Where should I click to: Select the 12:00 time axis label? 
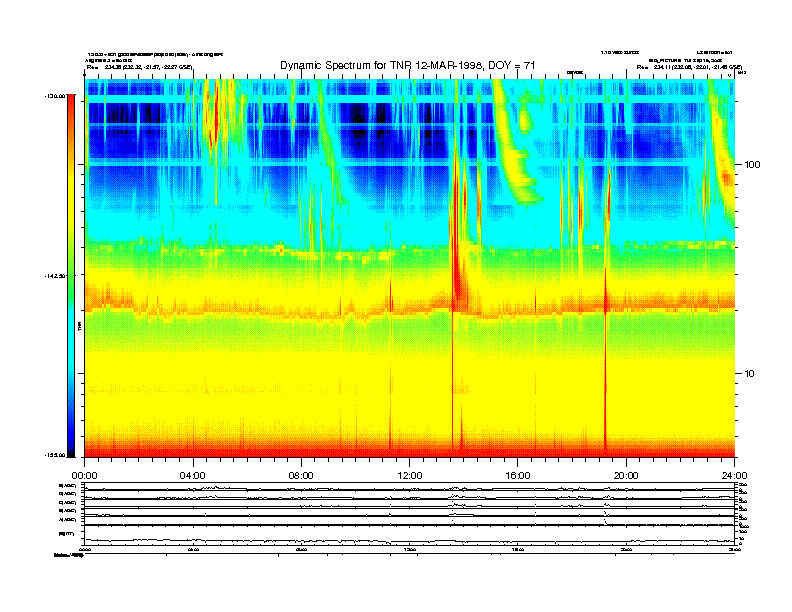410,476
